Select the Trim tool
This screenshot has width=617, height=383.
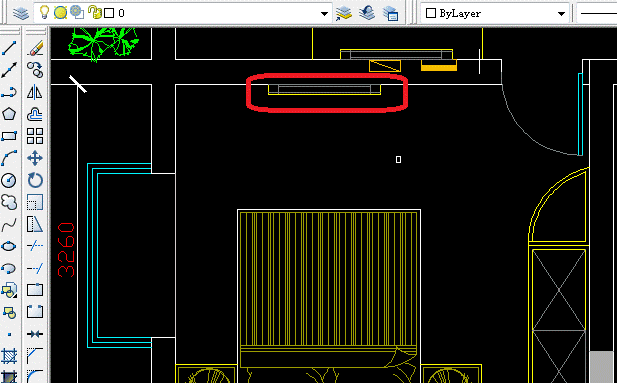(35, 246)
